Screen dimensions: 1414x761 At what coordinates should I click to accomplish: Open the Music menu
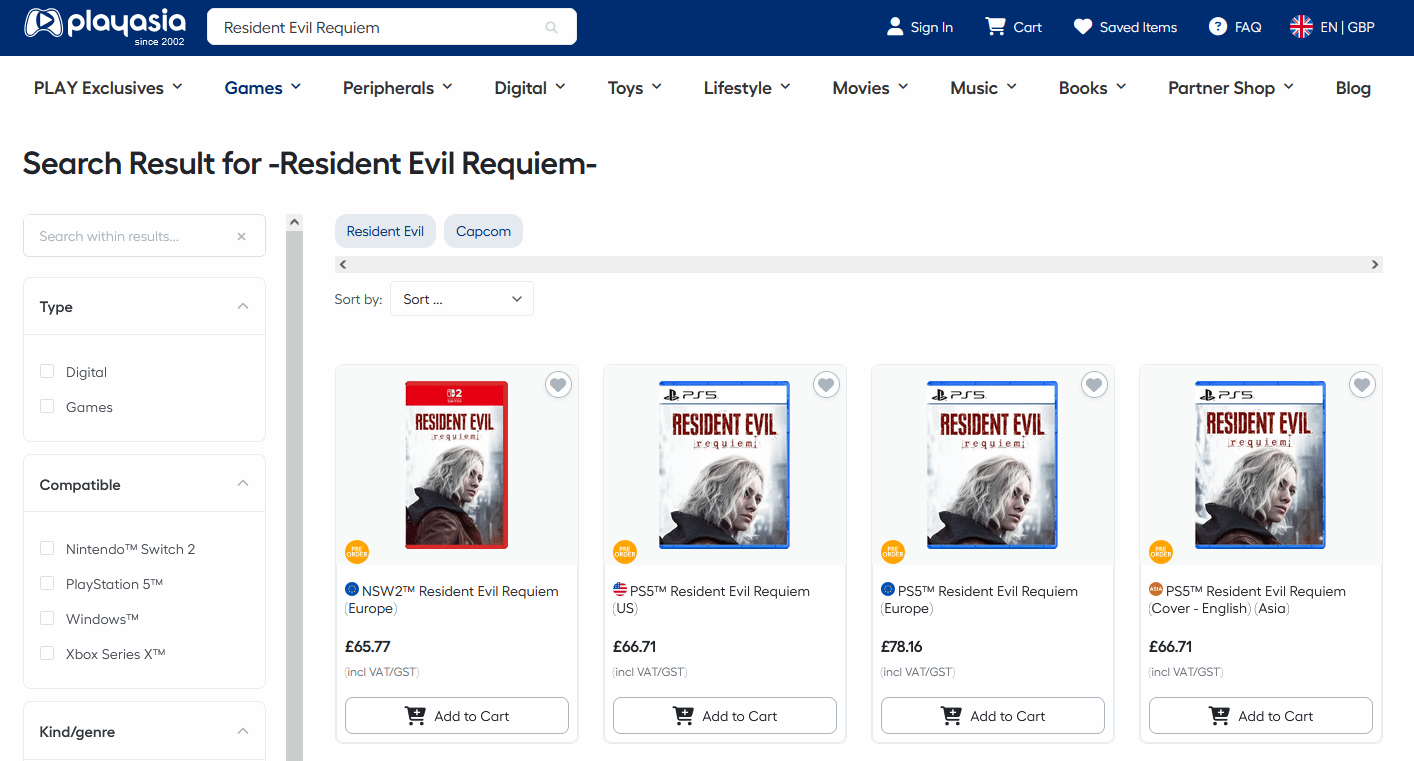coord(984,88)
